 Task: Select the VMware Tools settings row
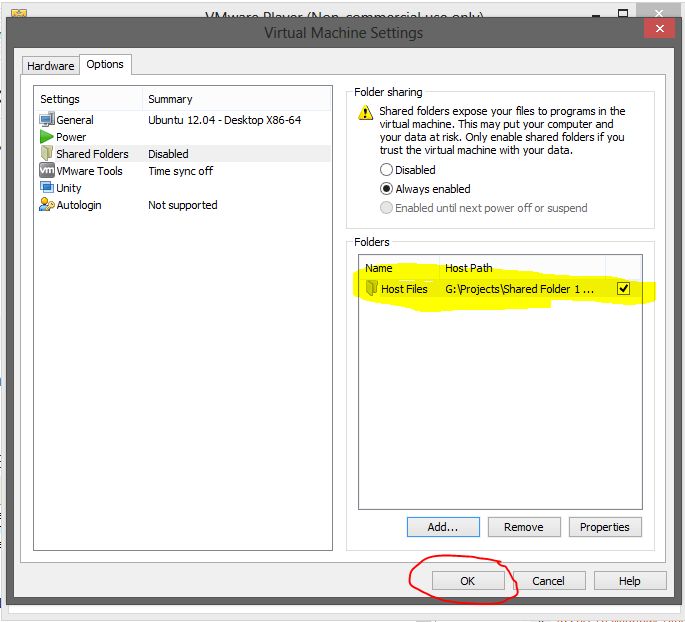coord(184,171)
